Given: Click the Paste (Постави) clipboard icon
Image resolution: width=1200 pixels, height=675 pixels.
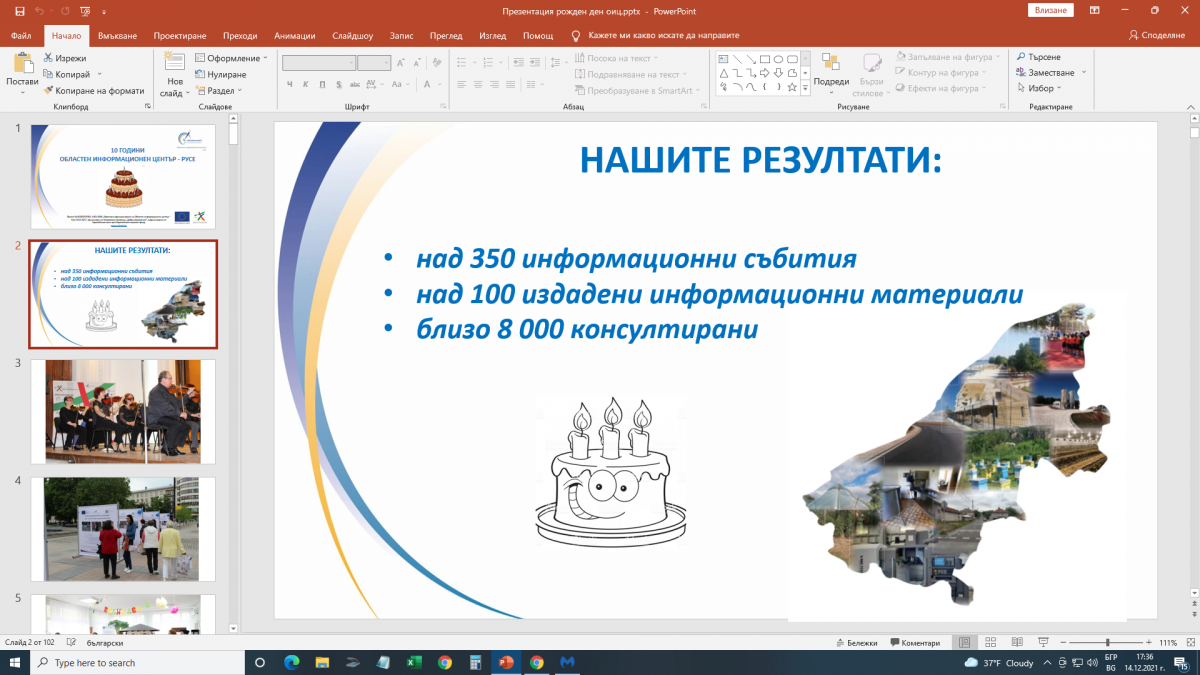Looking at the screenshot, I should click(22, 64).
